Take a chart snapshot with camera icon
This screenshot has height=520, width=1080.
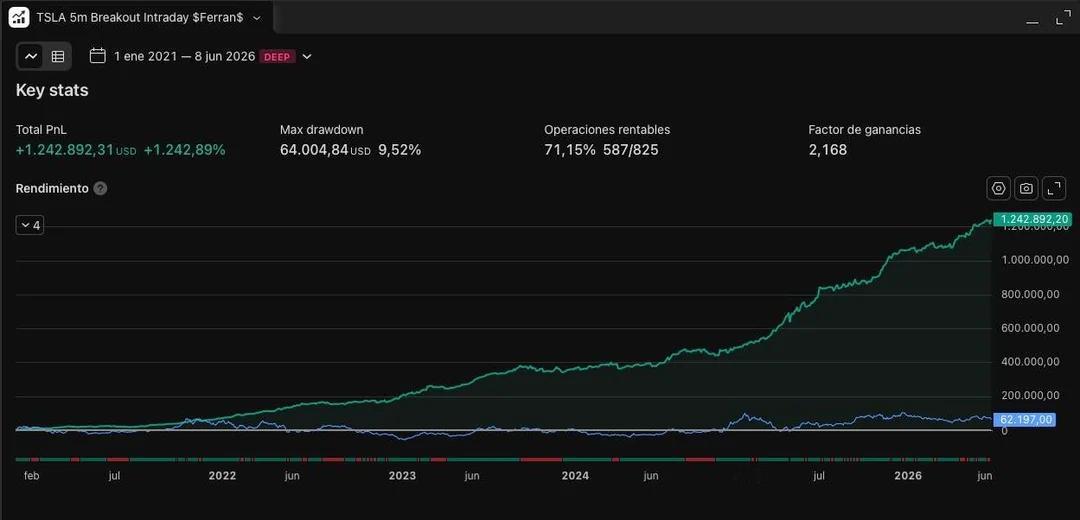(1026, 188)
